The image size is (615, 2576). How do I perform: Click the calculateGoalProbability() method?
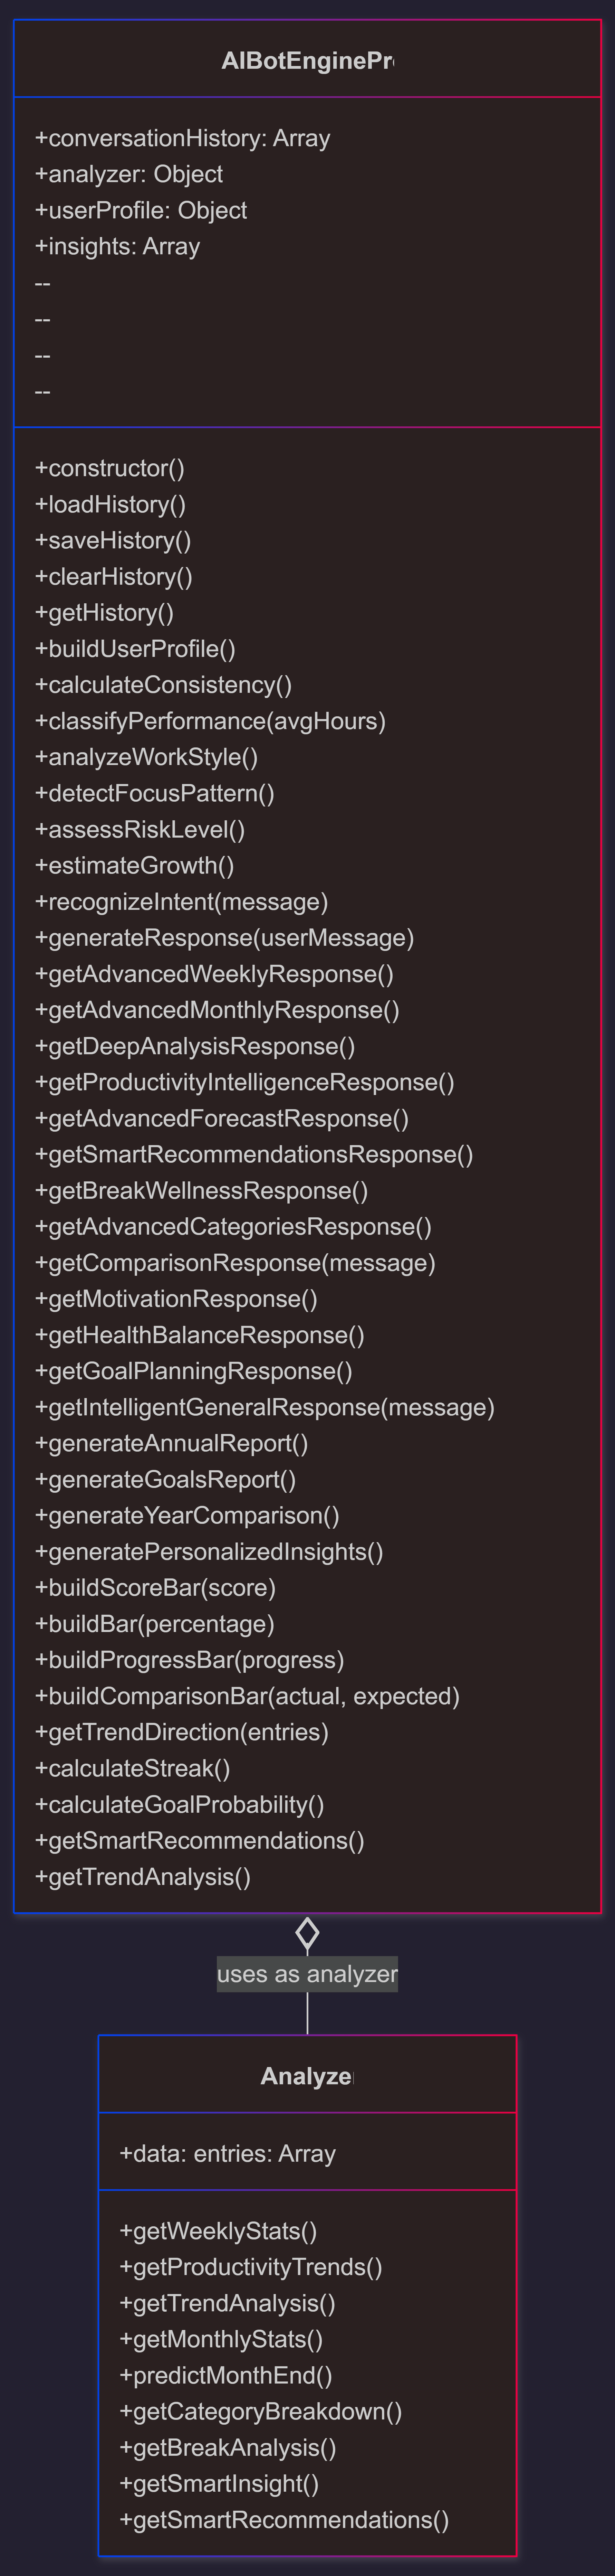[x=179, y=1804]
